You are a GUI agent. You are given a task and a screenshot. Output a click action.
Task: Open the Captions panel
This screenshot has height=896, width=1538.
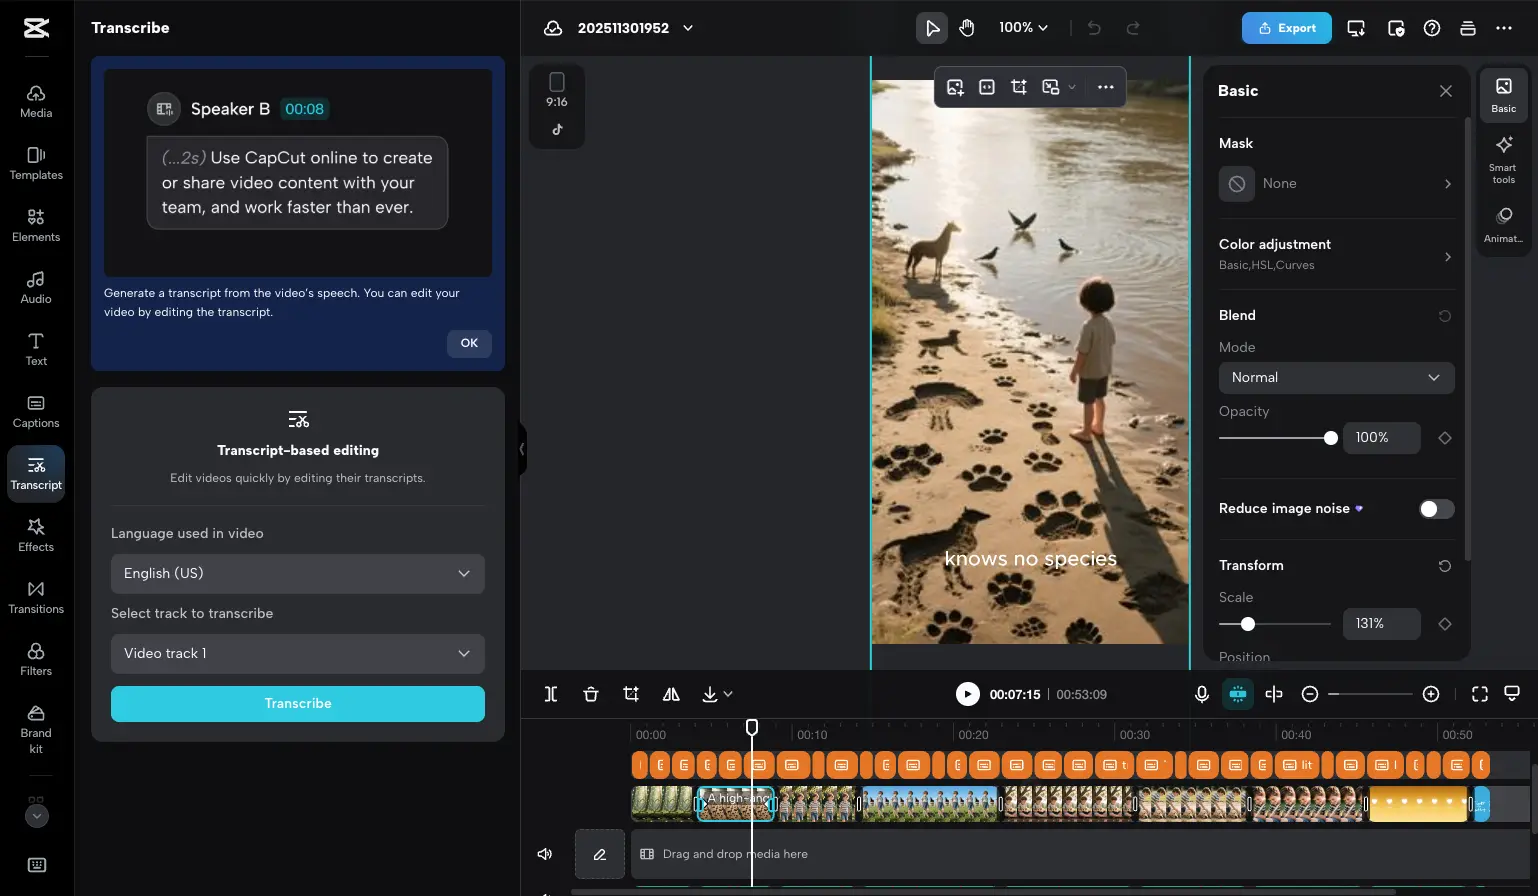coord(36,411)
